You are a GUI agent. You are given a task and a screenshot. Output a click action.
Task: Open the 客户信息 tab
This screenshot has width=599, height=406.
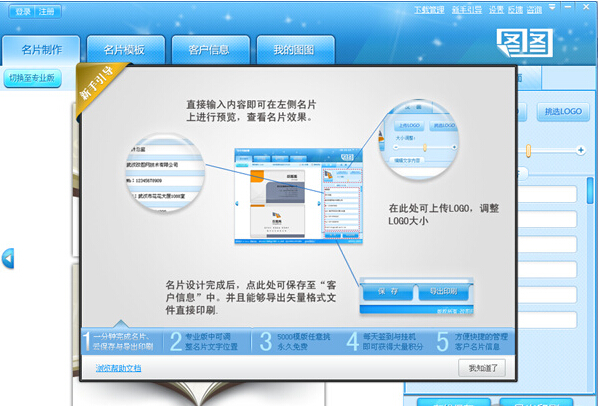coord(210,50)
